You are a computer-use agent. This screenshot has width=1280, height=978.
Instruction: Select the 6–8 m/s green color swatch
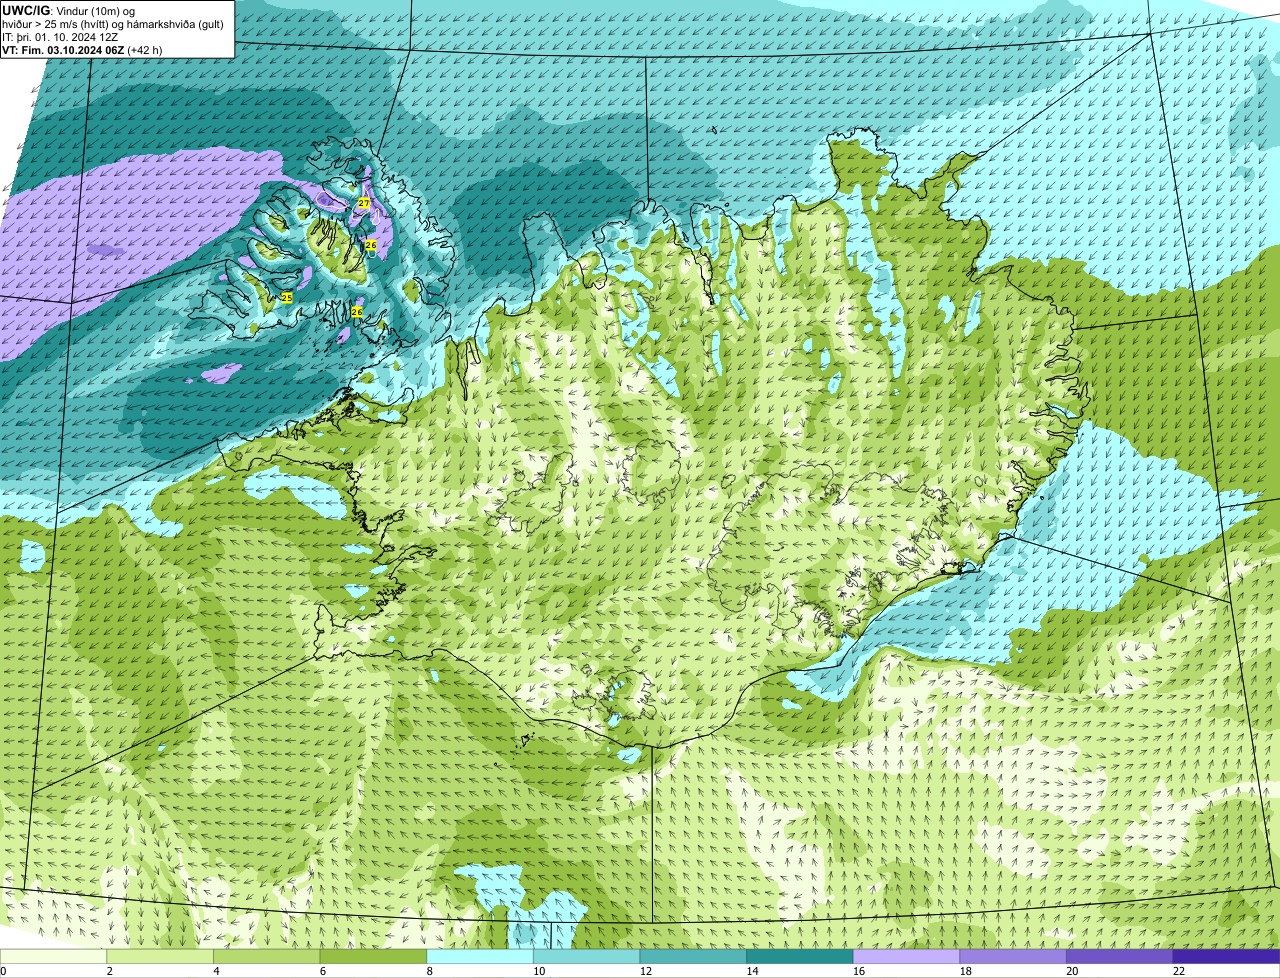tap(373, 956)
